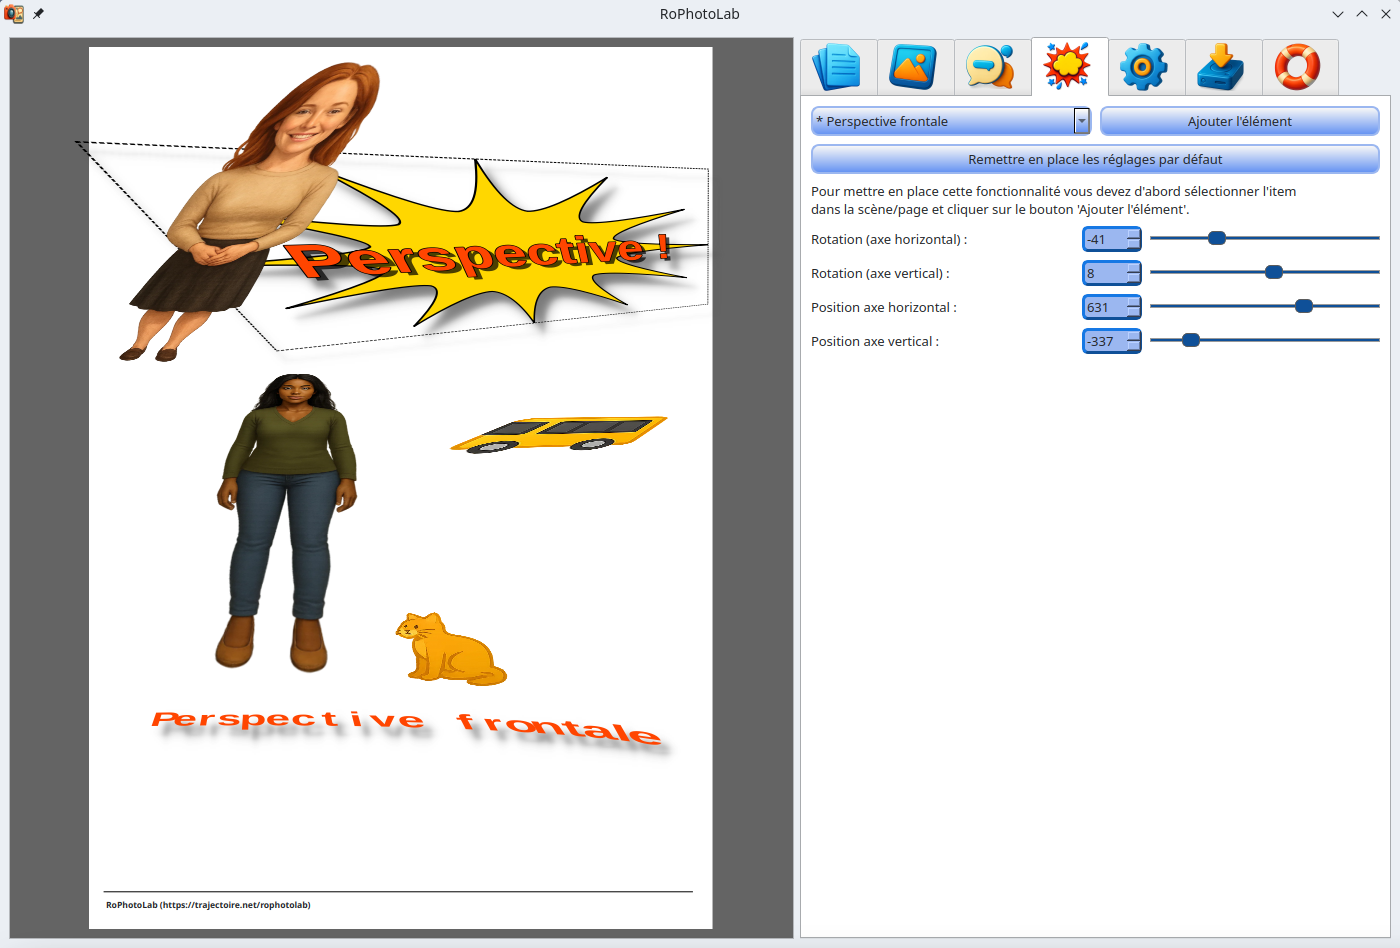Click the Position axe horizontal spinner arrows

(x=1134, y=307)
